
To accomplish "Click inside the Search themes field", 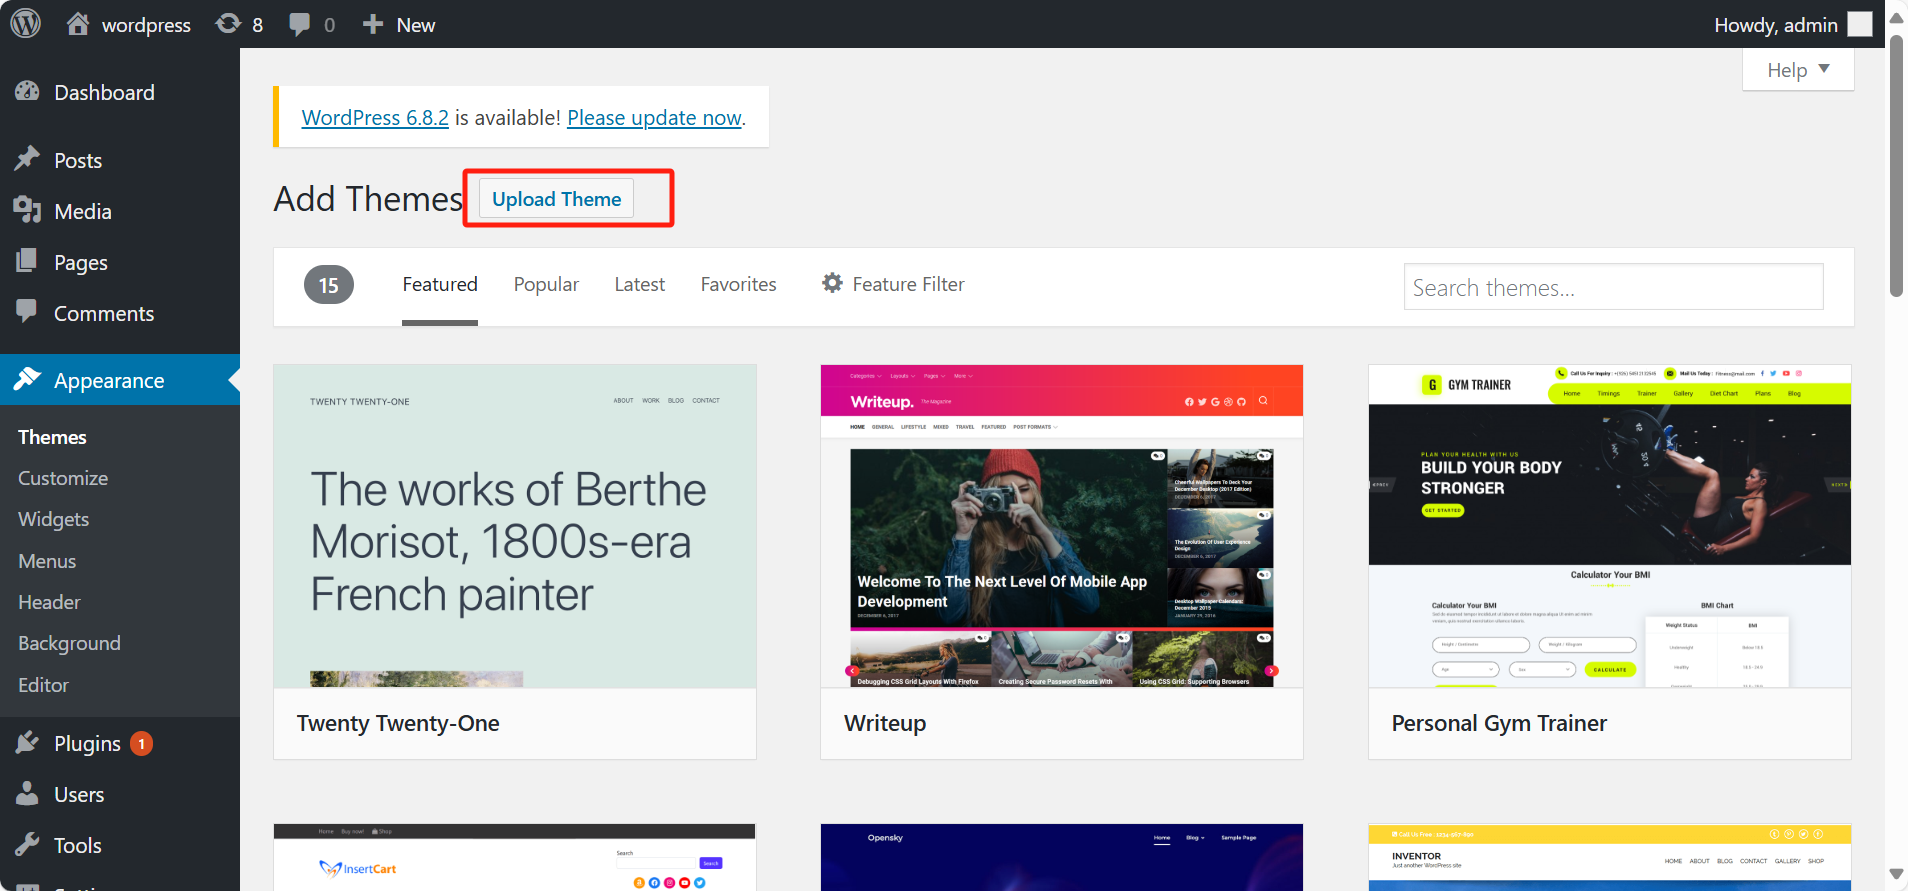I will 1613,287.
